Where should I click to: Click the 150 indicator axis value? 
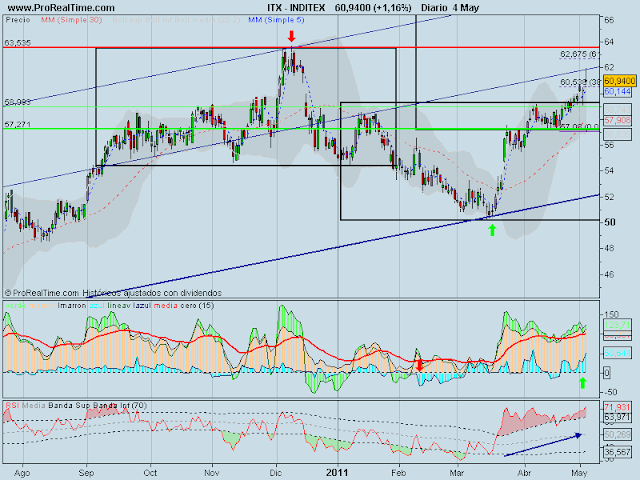pos(612,314)
